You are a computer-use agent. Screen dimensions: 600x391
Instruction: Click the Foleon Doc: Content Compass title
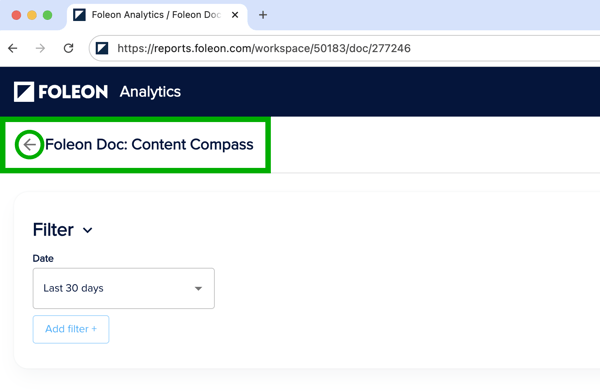coord(149,145)
